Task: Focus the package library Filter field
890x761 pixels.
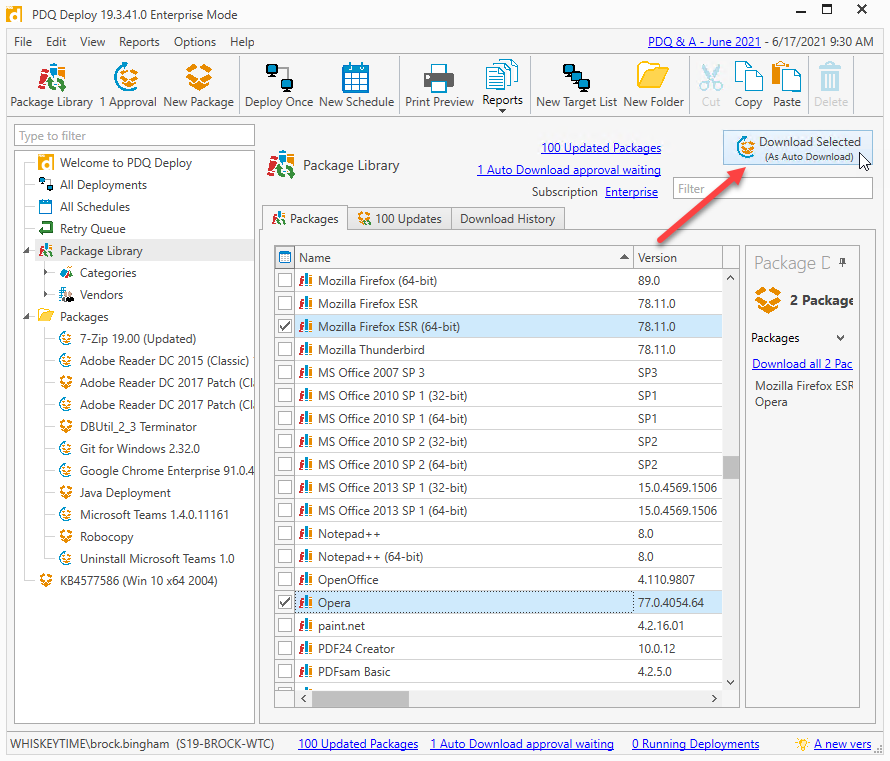Action: [773, 188]
